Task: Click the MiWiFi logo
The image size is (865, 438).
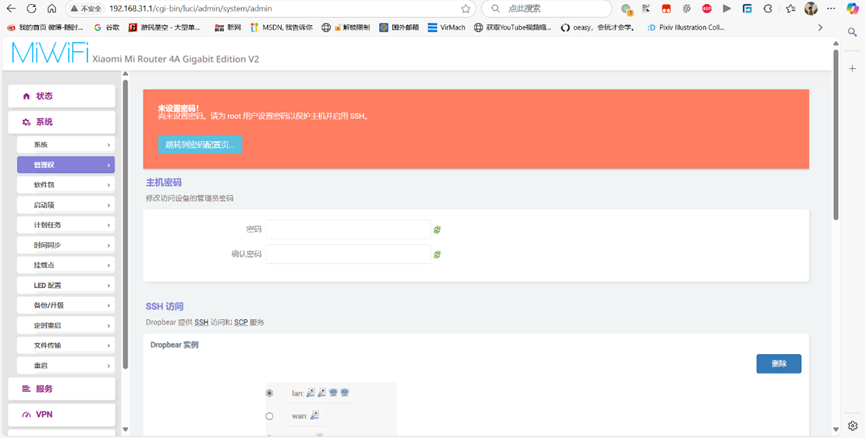Action: pos(49,54)
